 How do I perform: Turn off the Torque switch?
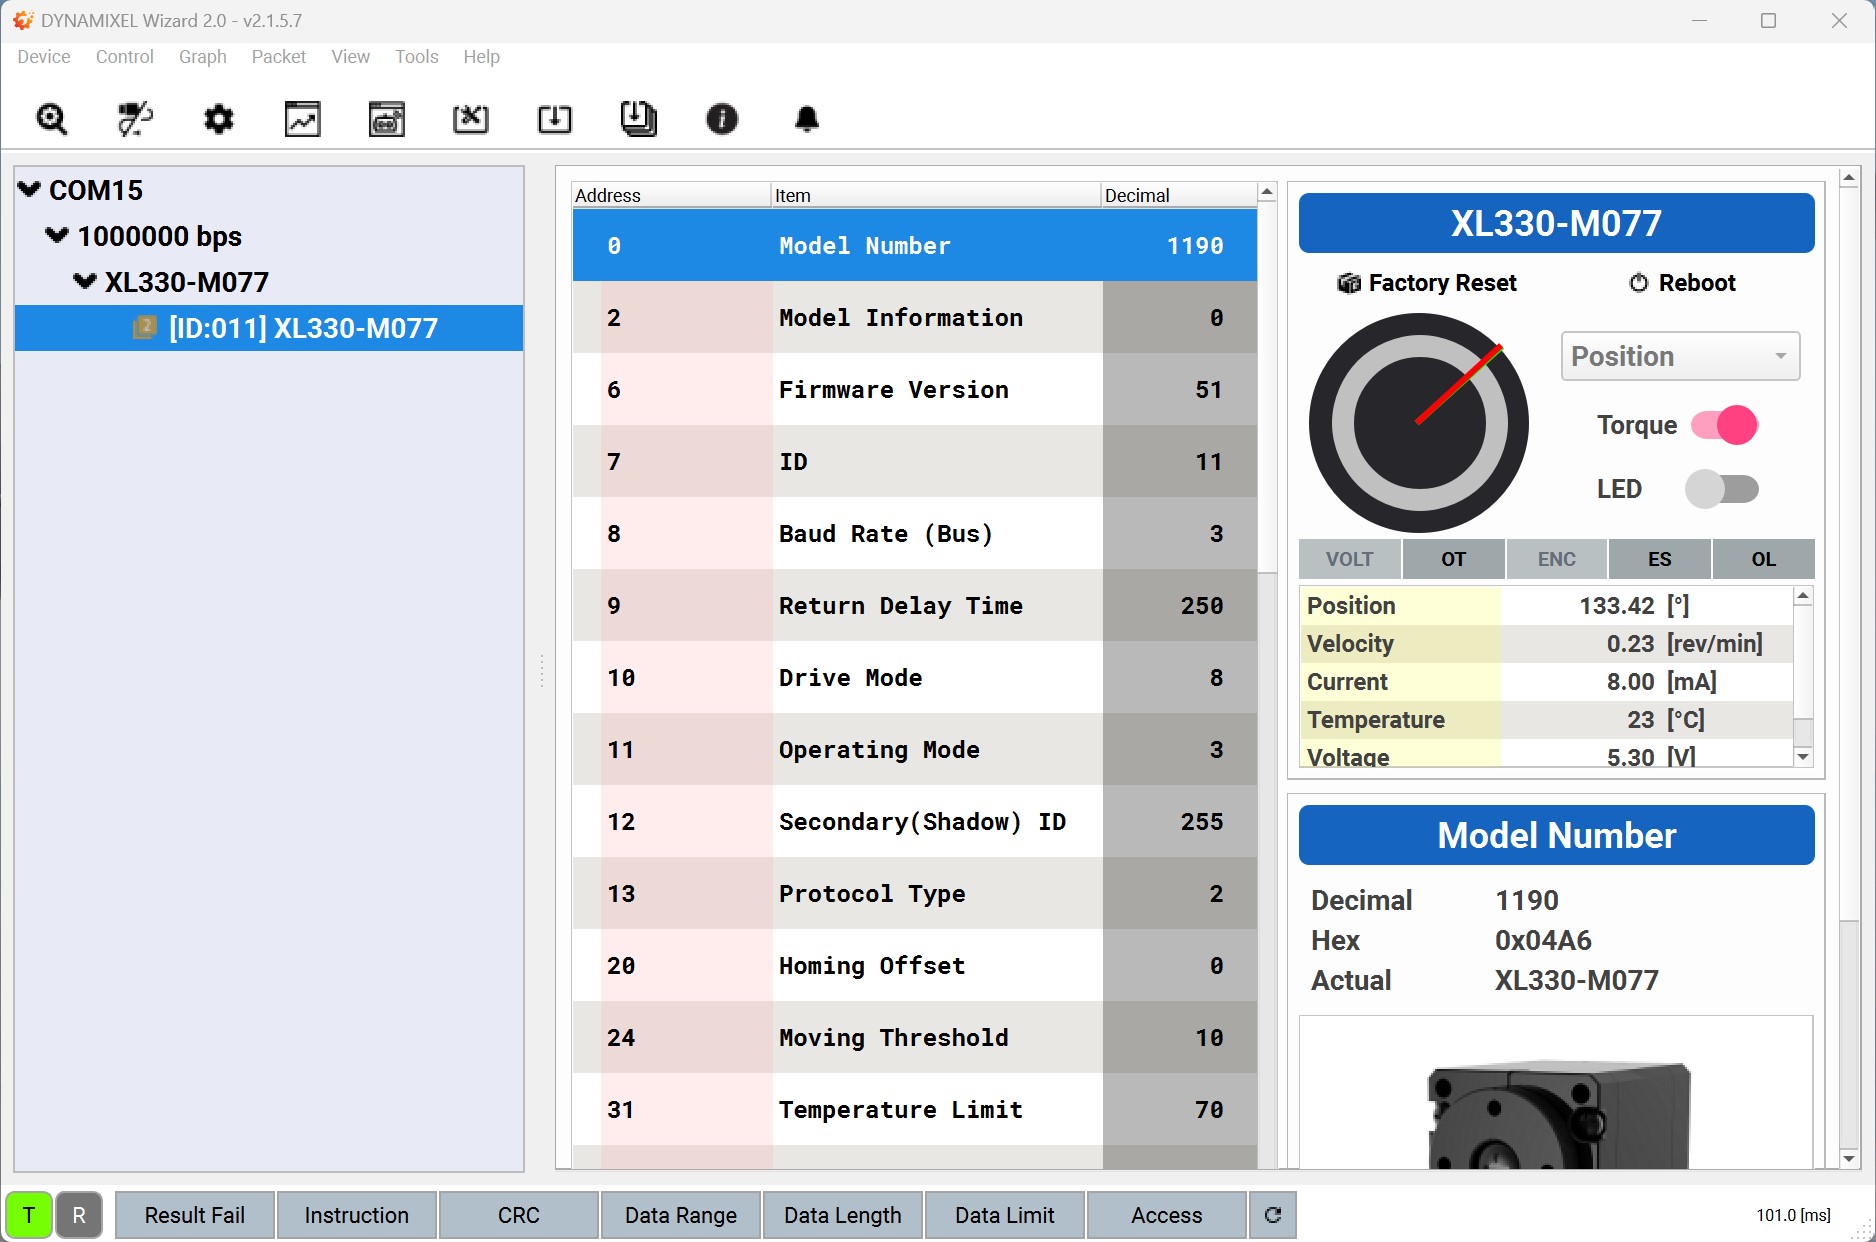(1724, 425)
